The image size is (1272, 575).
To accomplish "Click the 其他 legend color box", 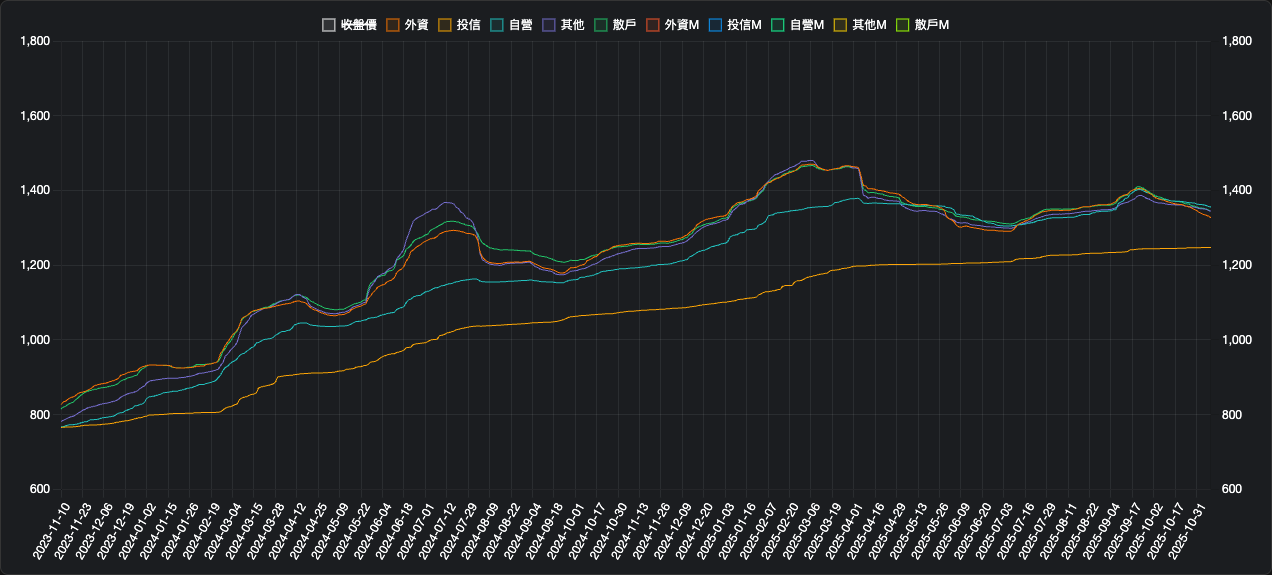I will pos(548,24).
